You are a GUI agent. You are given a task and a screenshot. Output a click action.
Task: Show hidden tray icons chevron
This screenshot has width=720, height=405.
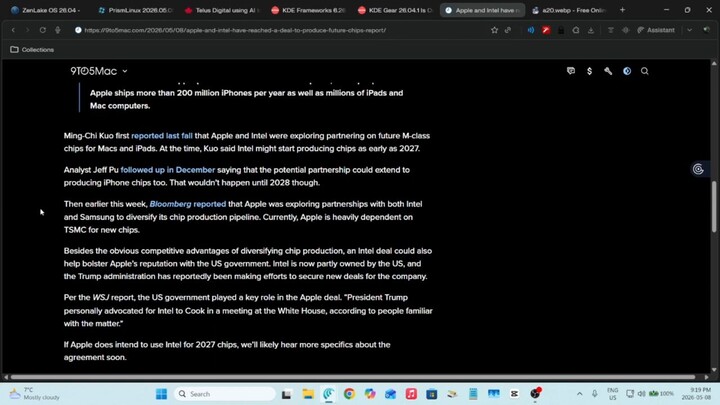579,394
